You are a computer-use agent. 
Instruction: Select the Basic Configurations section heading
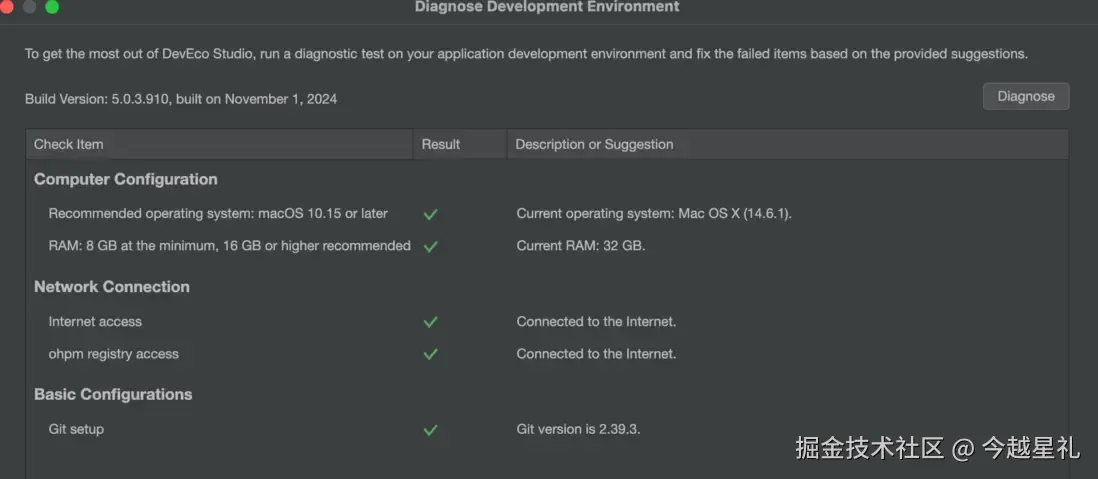(x=113, y=395)
